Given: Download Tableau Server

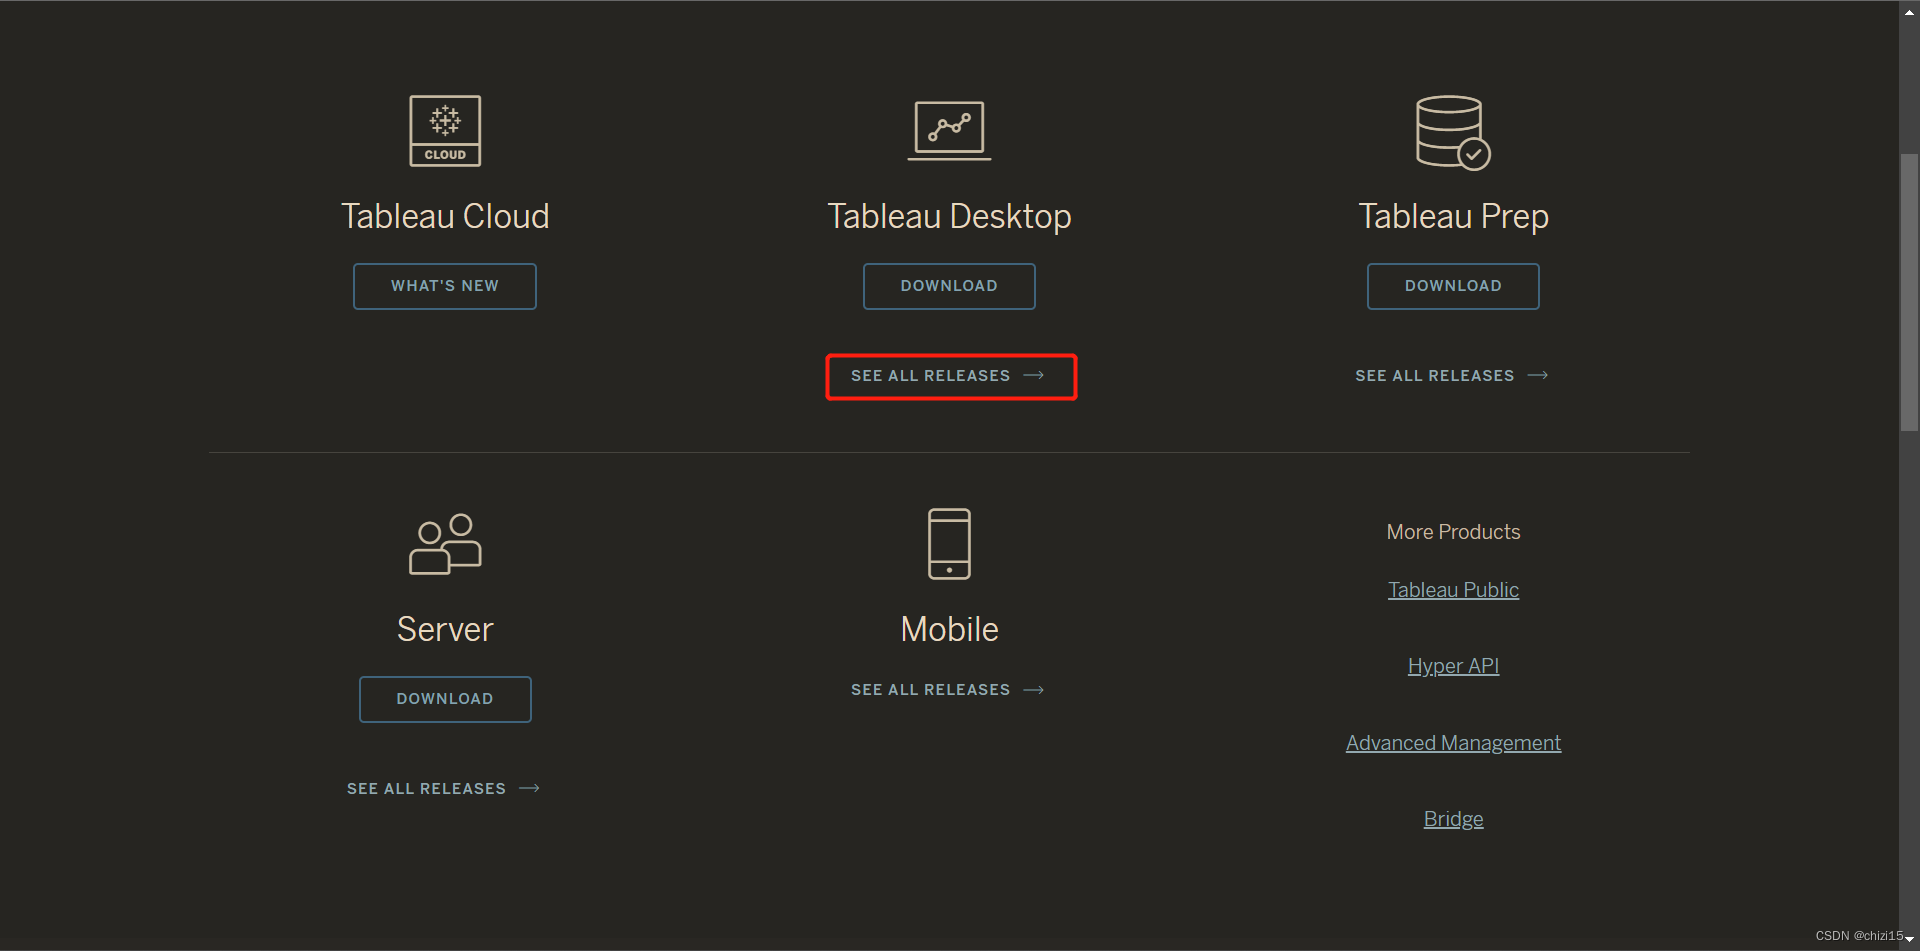Looking at the screenshot, I should pos(445,699).
